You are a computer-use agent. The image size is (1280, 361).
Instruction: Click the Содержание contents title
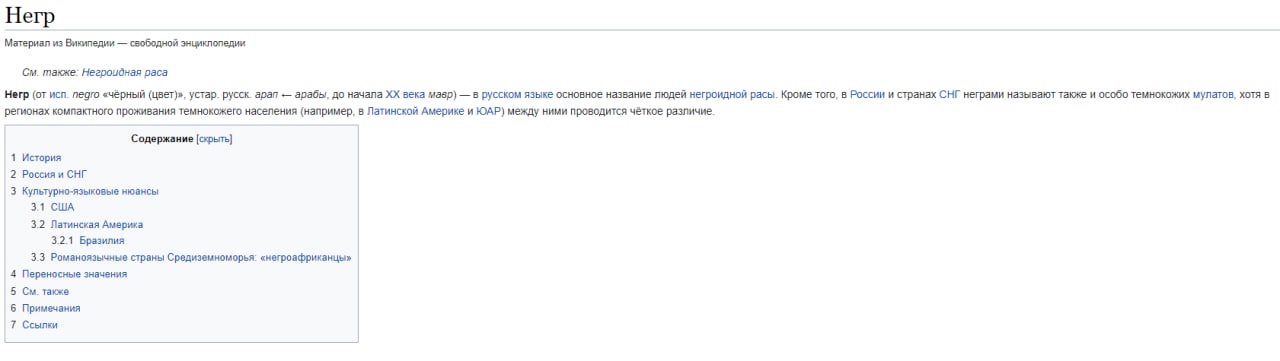[162, 139]
